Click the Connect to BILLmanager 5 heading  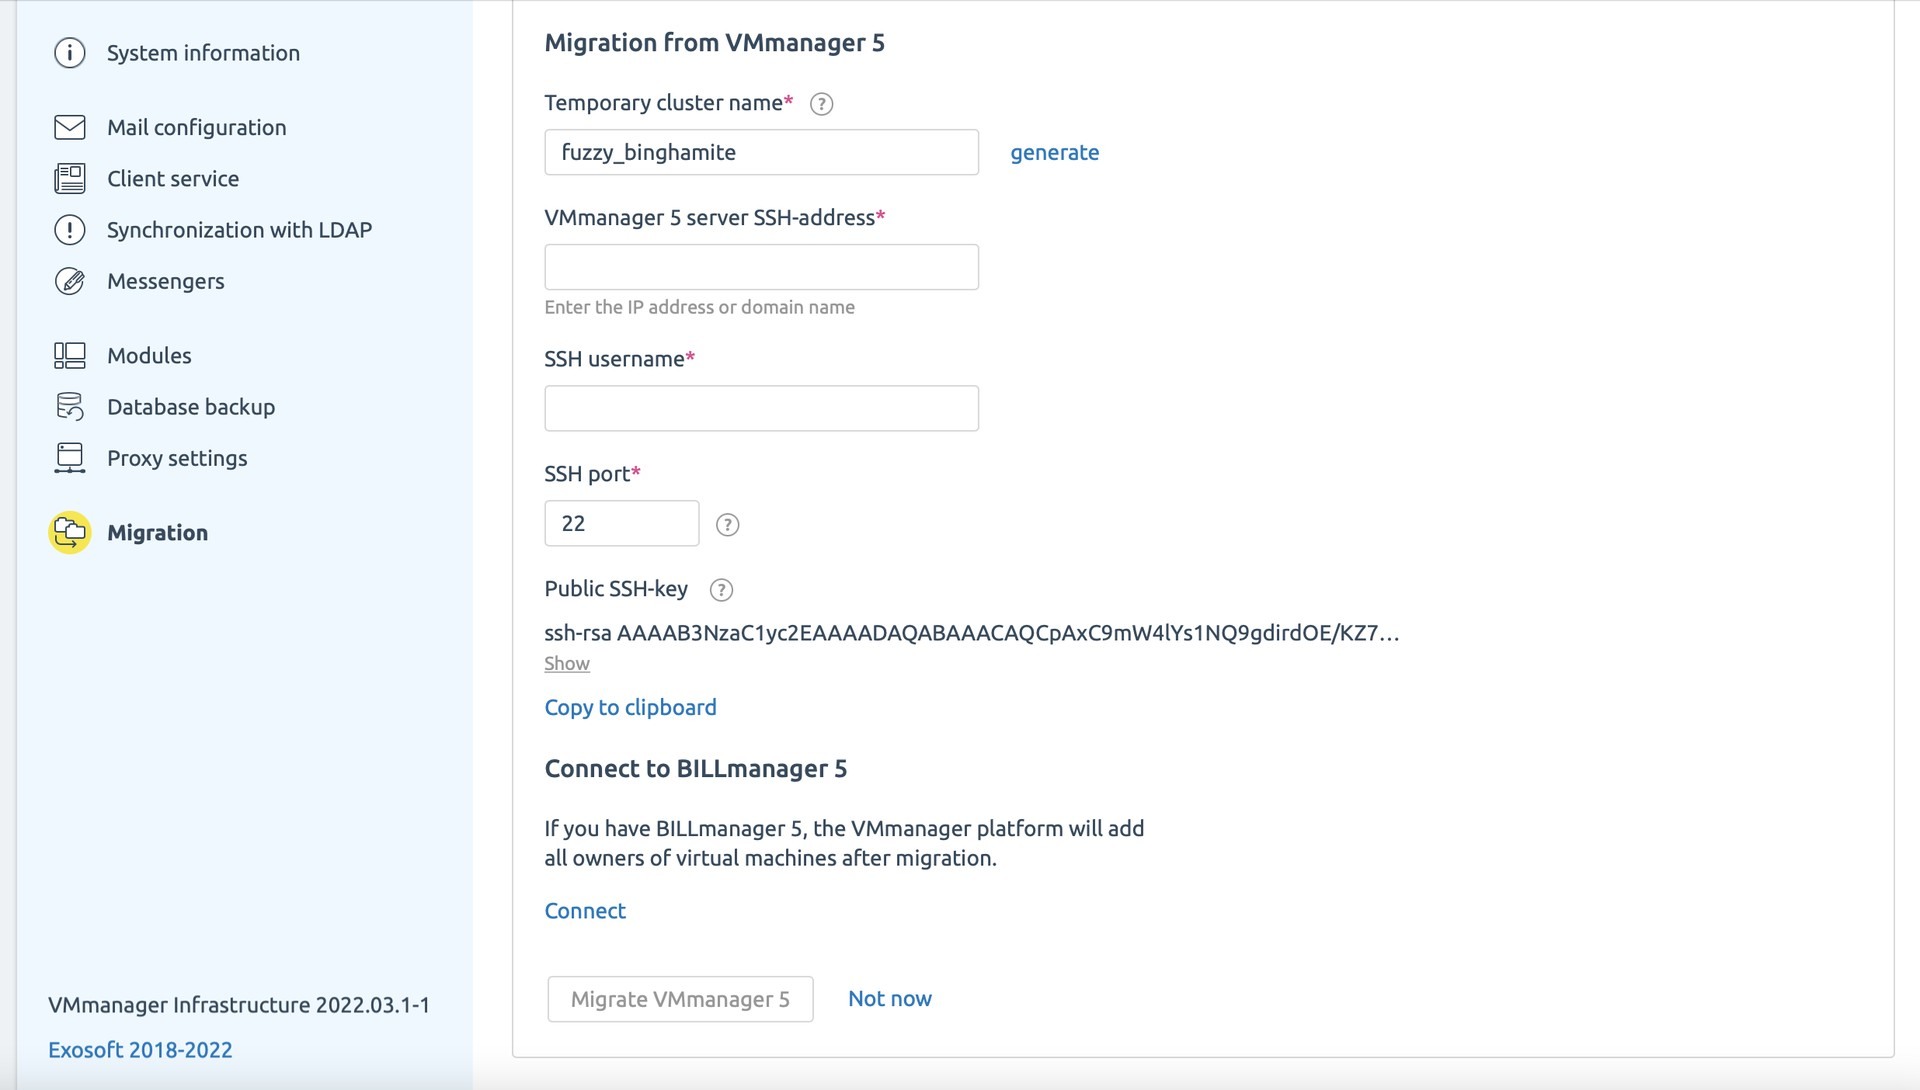tap(695, 769)
